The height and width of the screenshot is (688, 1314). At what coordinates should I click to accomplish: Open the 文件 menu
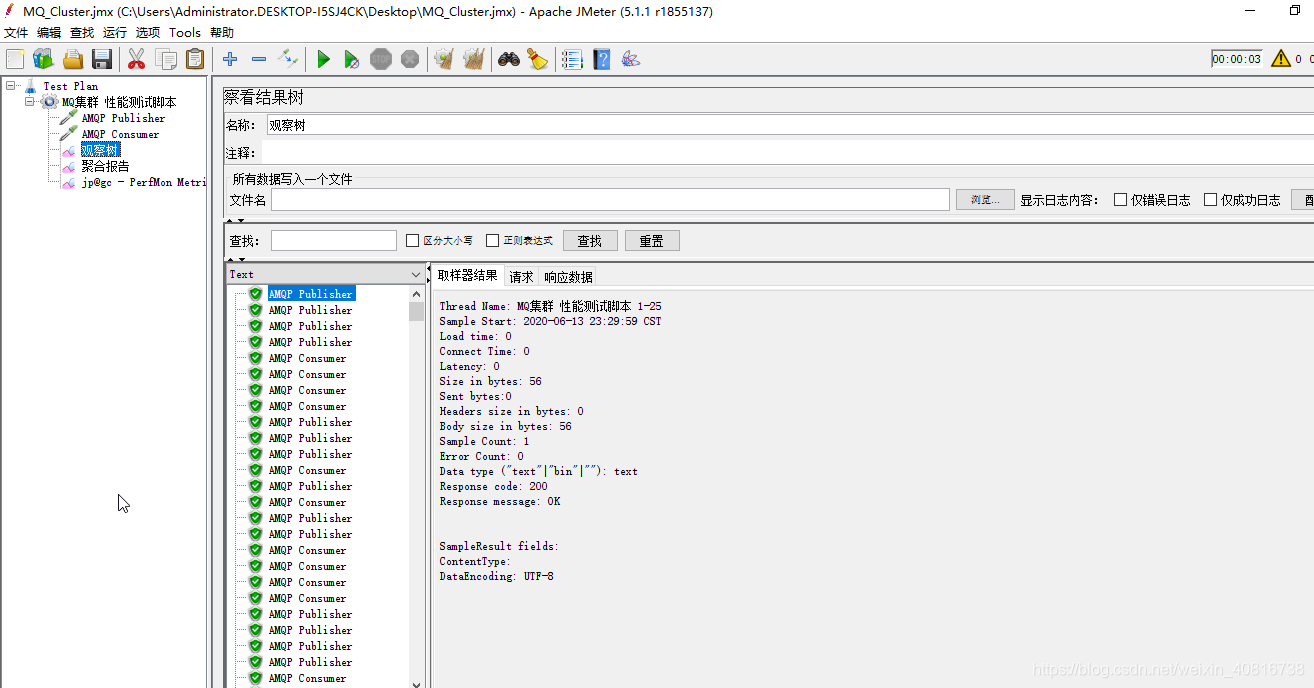tap(16, 32)
